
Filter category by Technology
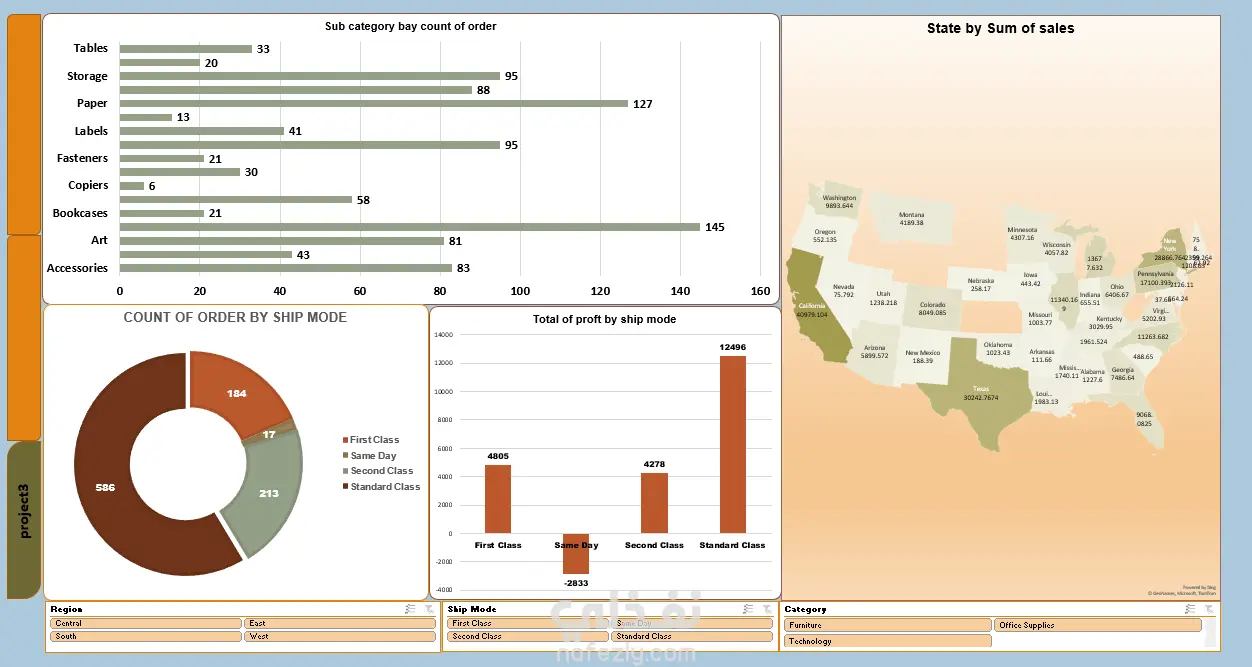(x=888, y=641)
